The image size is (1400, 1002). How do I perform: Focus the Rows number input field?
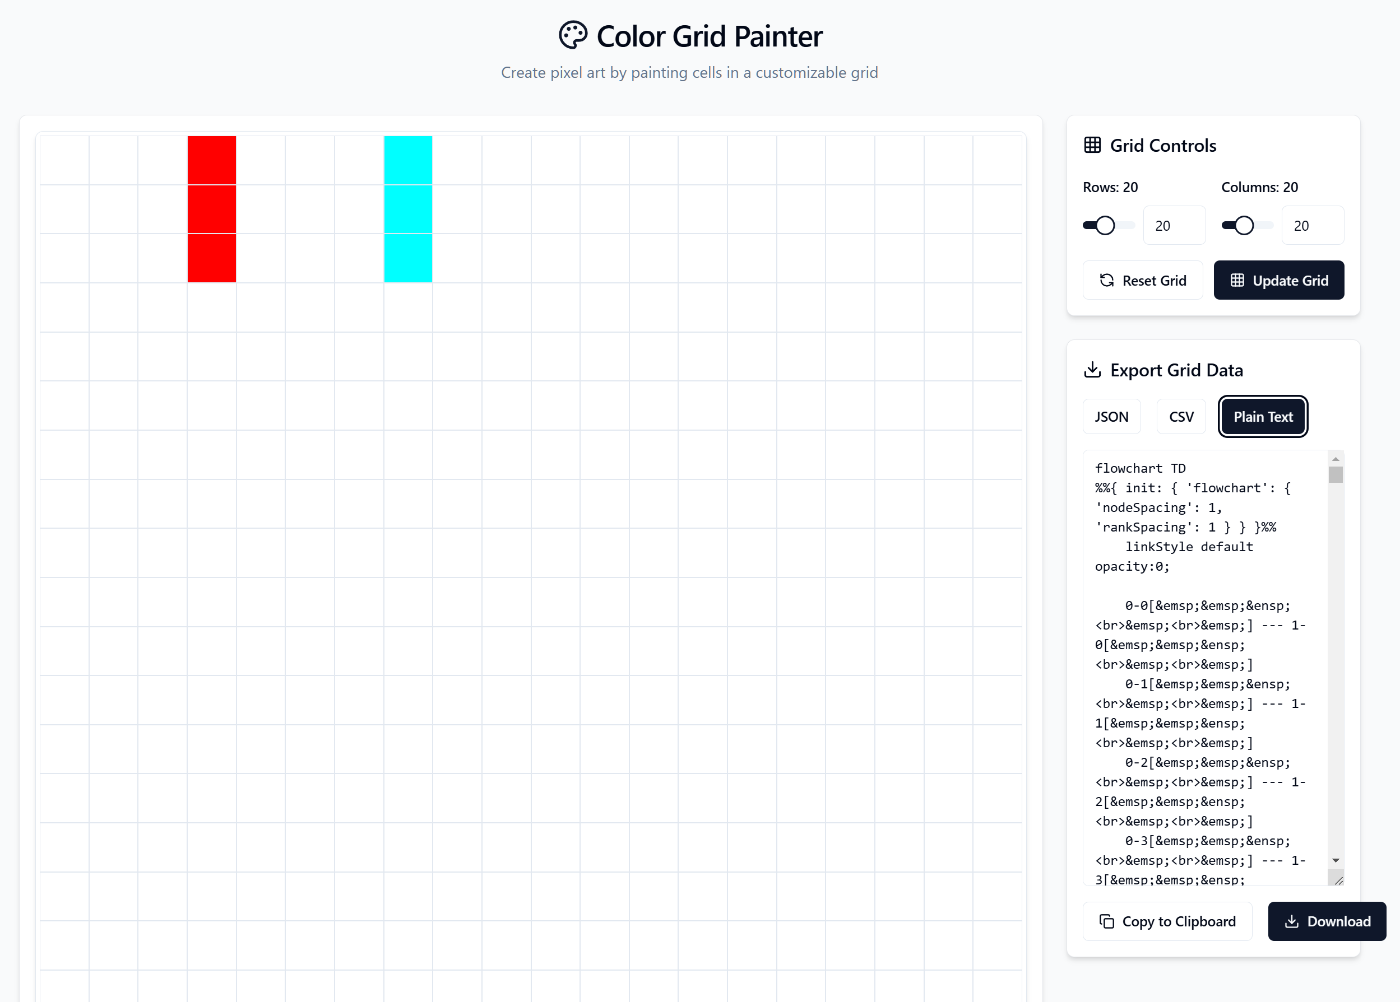click(x=1174, y=225)
